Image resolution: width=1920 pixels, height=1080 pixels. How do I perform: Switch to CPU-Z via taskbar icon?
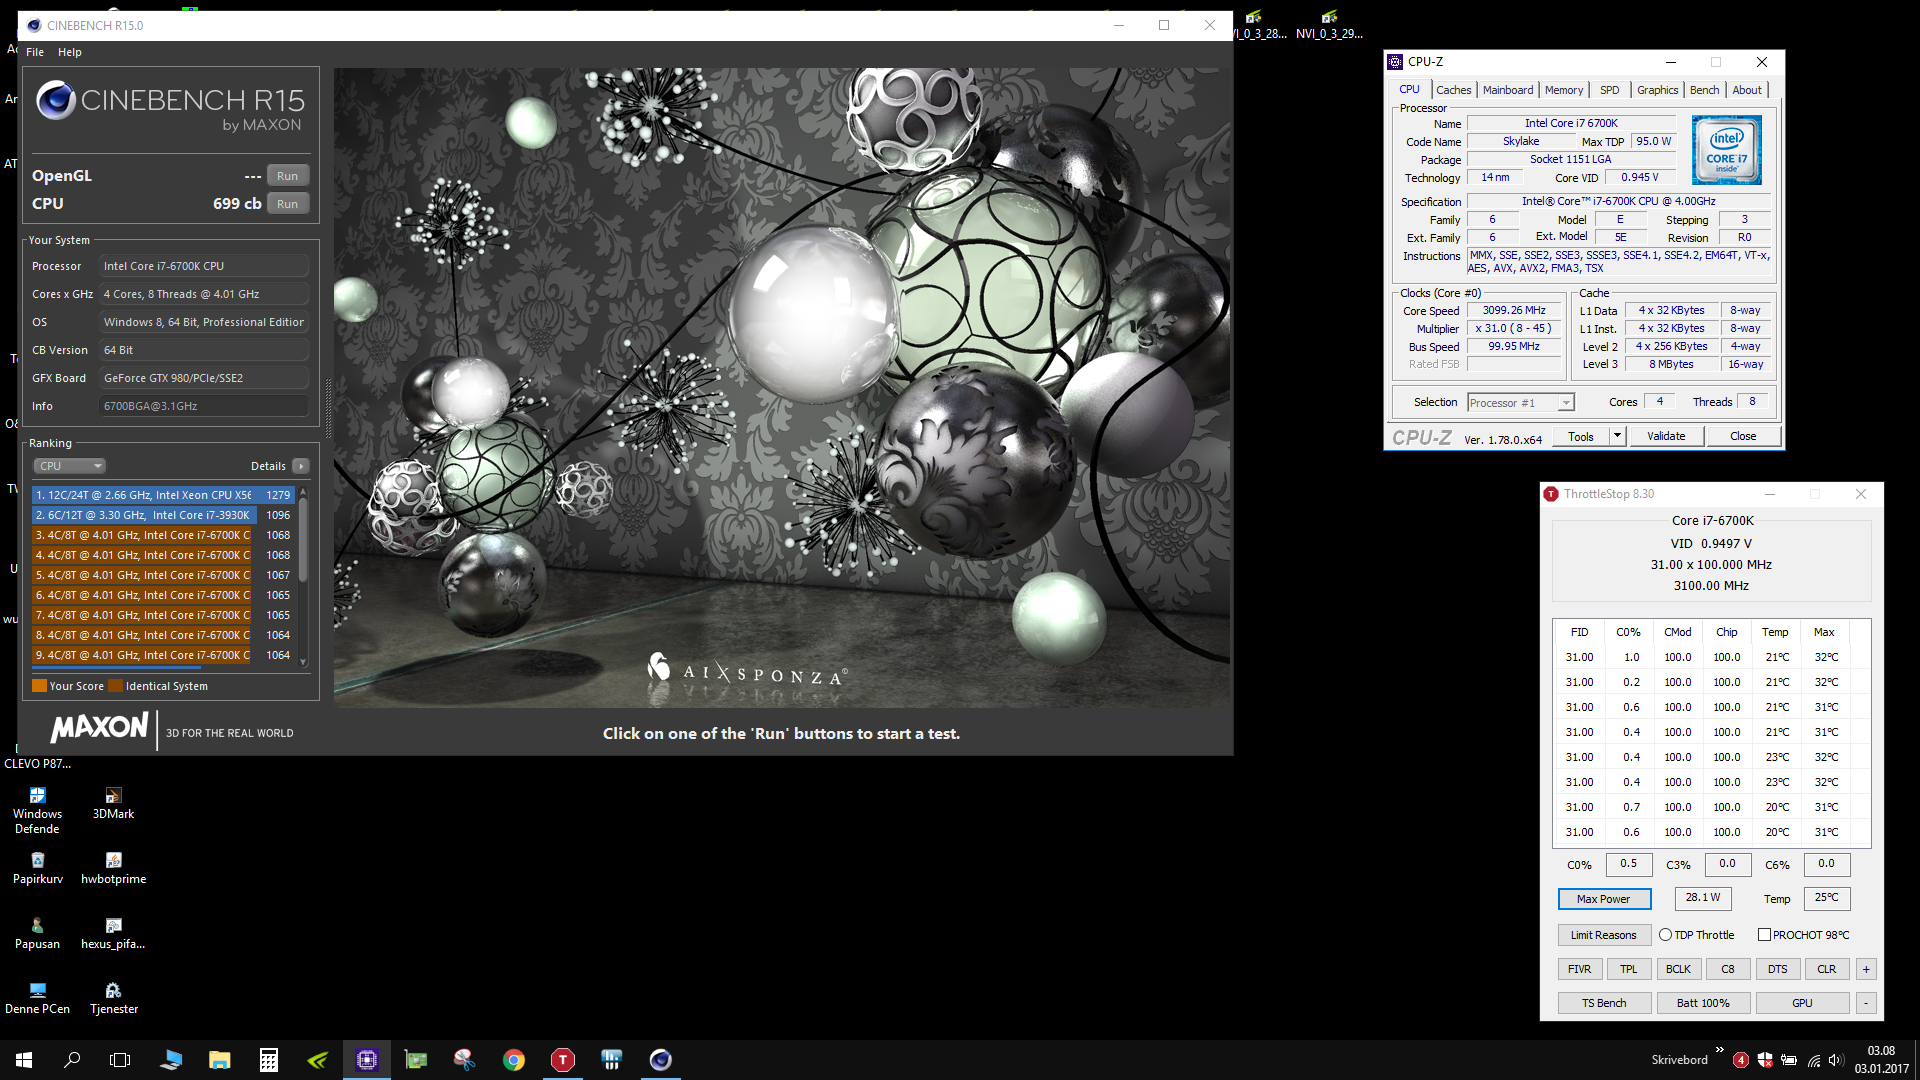367,1060
